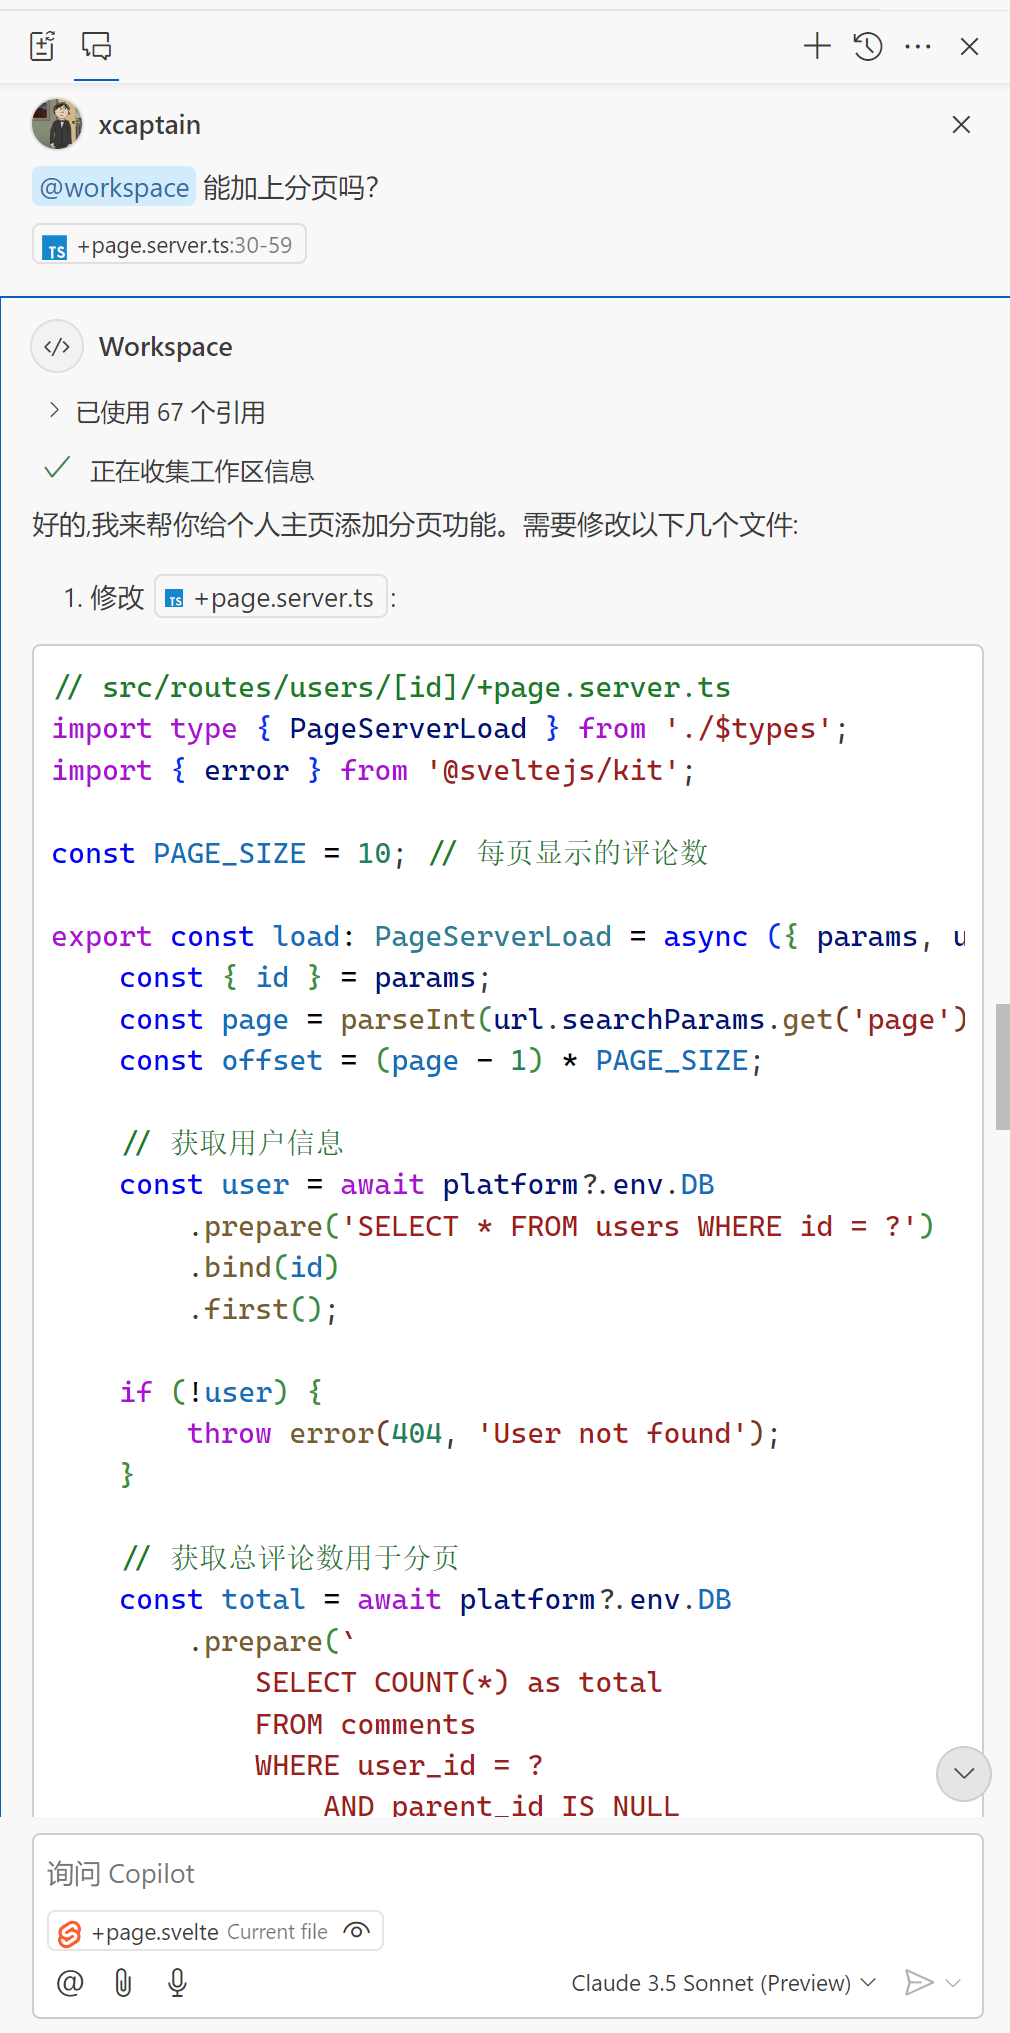This screenshot has width=1010, height=2033.
Task: Click the +page.svelte Current file chip
Action: click(x=215, y=1931)
